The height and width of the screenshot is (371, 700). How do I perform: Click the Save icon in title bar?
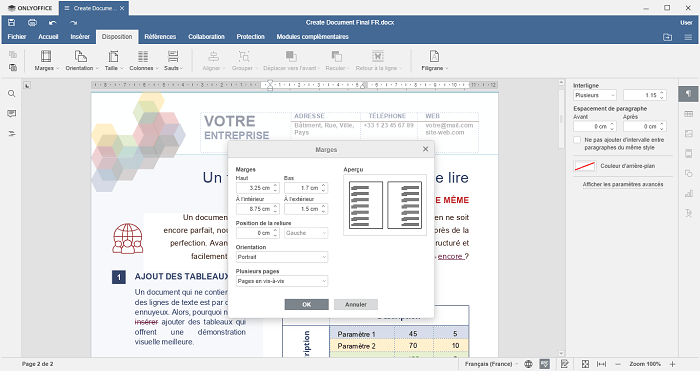pyautogui.click(x=12, y=22)
